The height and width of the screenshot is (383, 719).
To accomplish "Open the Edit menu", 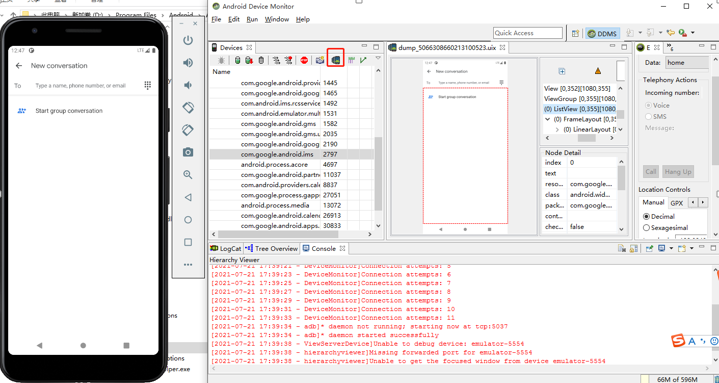I will [234, 19].
